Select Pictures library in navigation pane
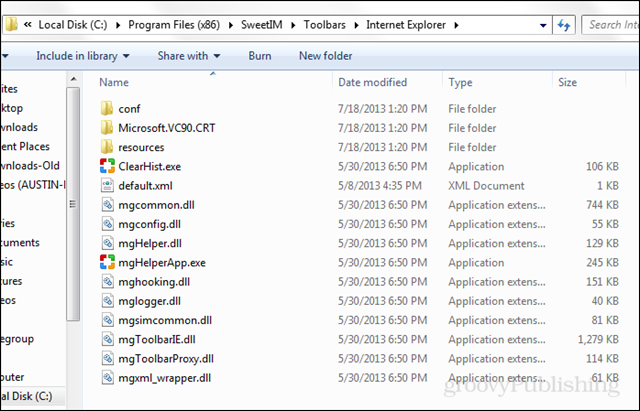 (11, 281)
